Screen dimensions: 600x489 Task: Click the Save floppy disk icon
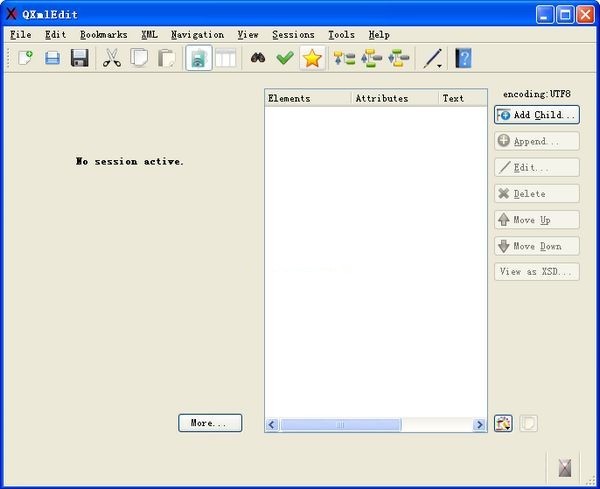click(x=79, y=59)
